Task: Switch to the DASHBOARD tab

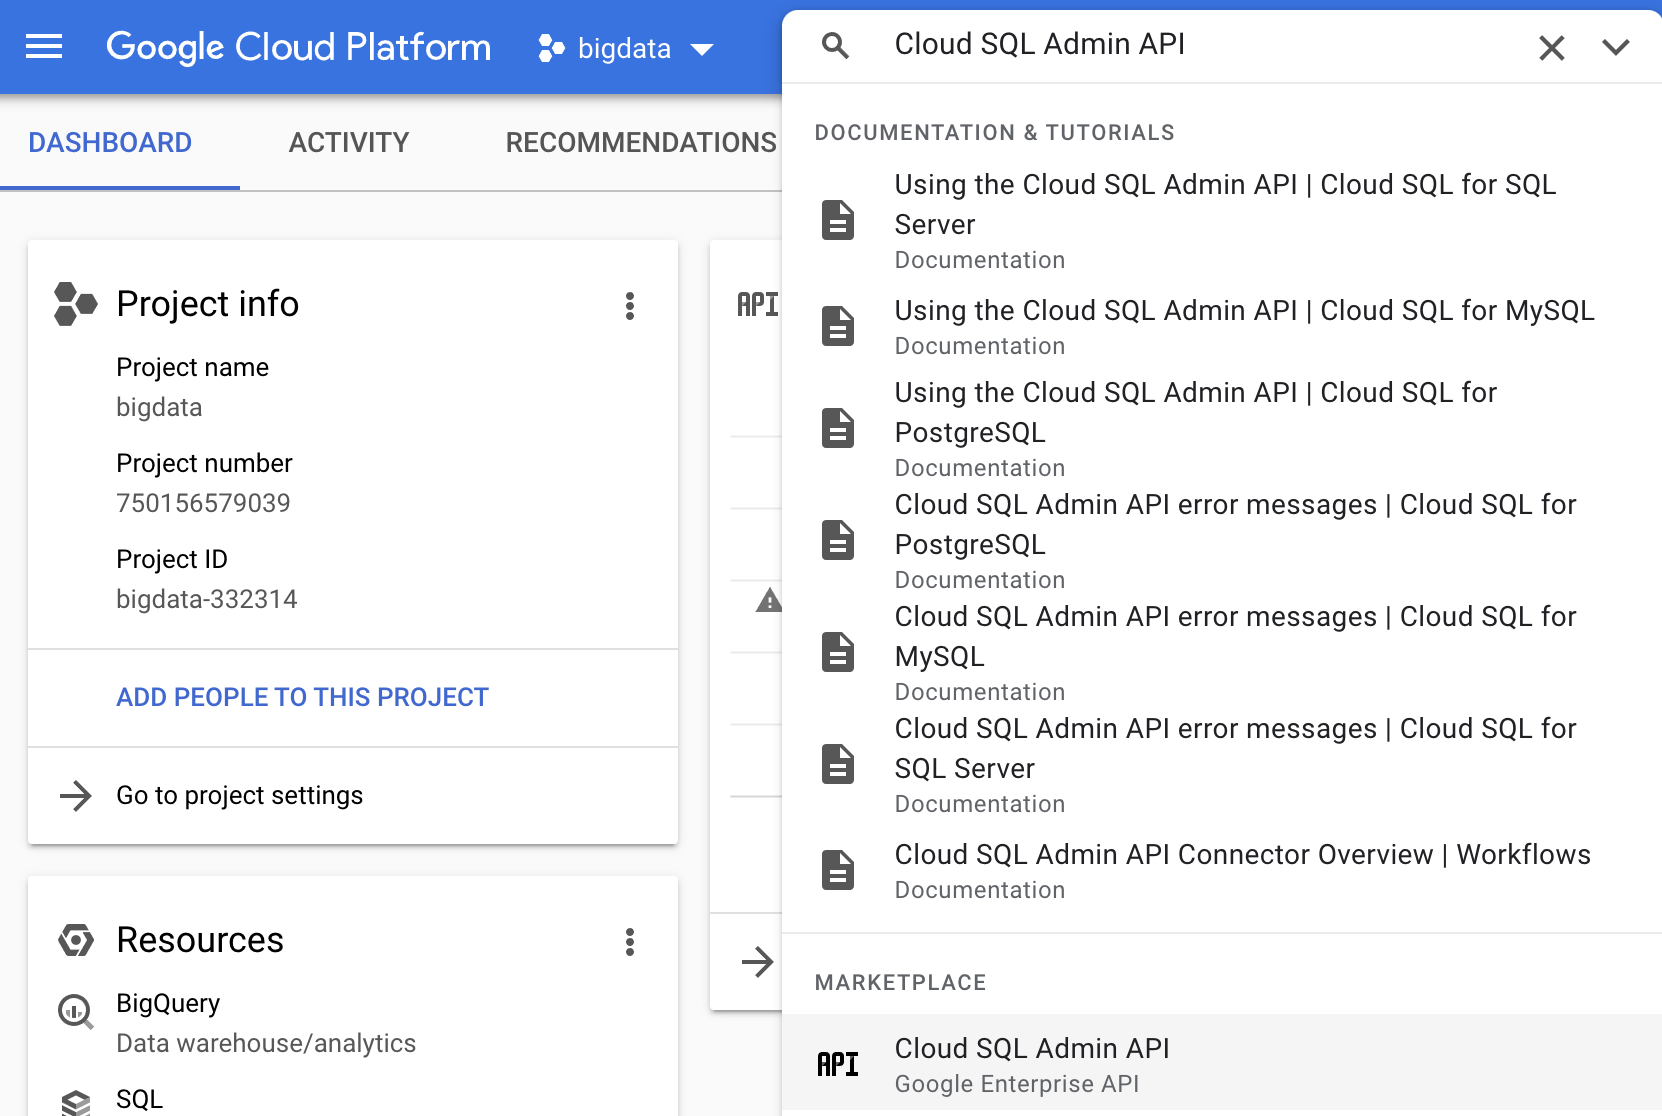Action: (110, 143)
